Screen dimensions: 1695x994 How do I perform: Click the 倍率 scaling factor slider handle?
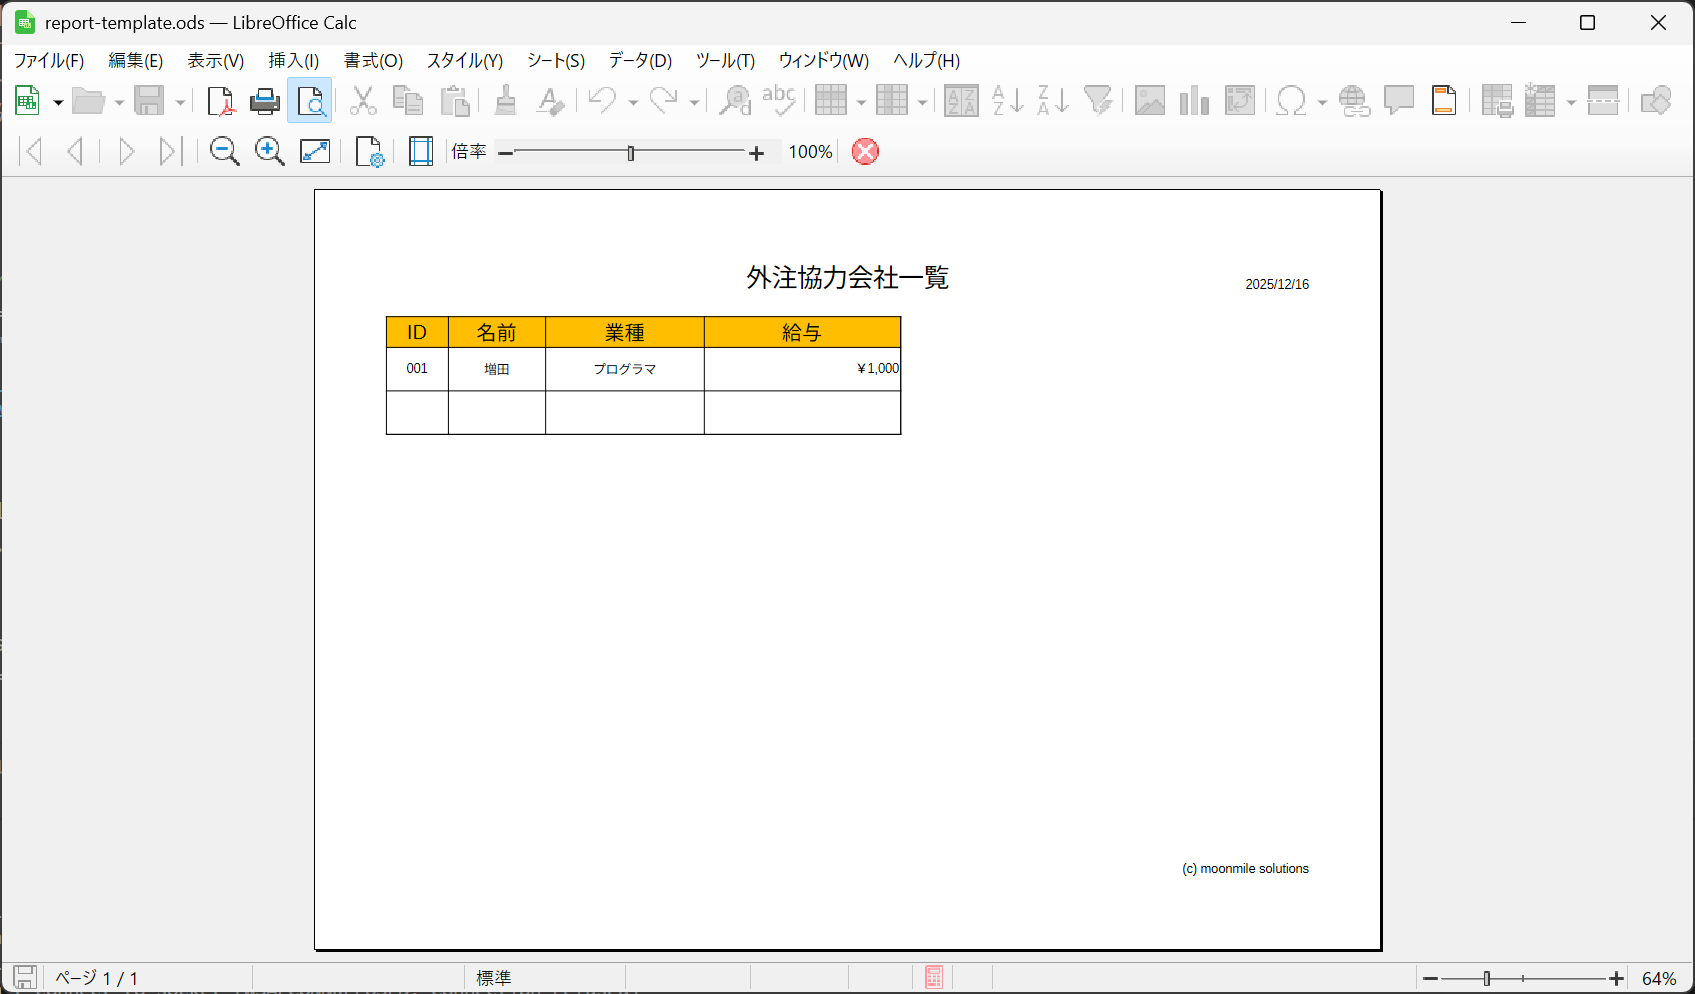630,153
